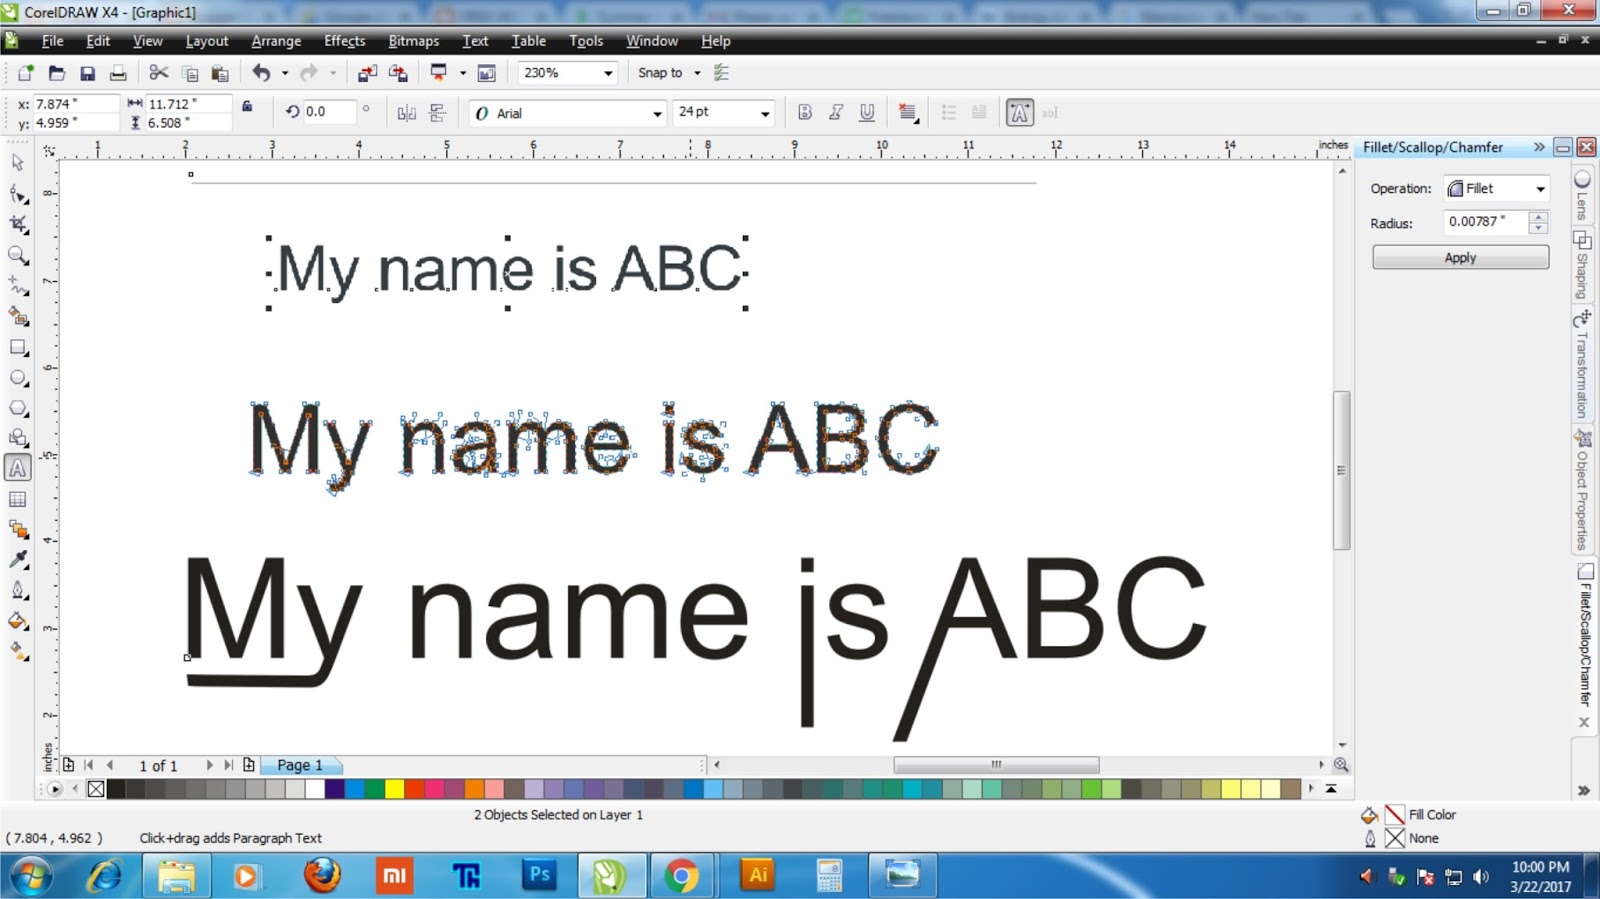The height and width of the screenshot is (899, 1600).
Task: Open the Text menu
Action: (475, 41)
